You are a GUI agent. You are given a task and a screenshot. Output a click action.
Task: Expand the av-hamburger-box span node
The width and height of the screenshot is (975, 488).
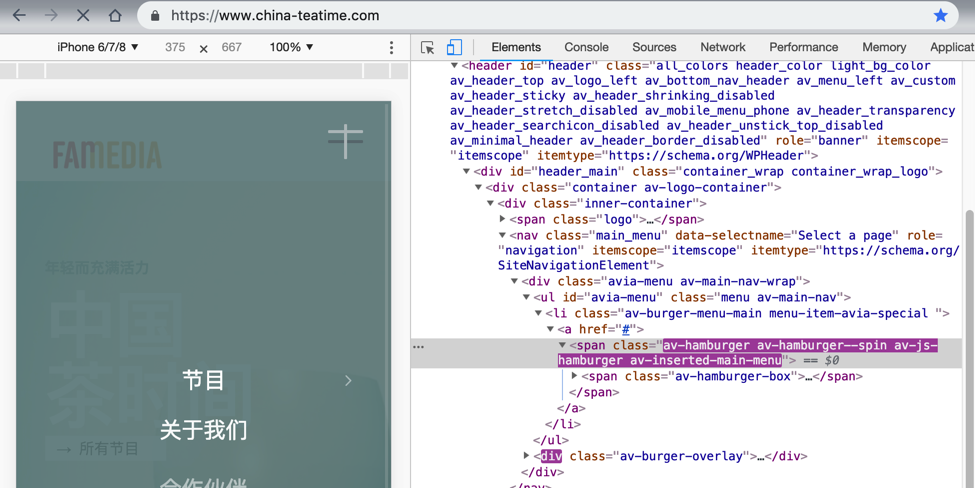tap(574, 376)
